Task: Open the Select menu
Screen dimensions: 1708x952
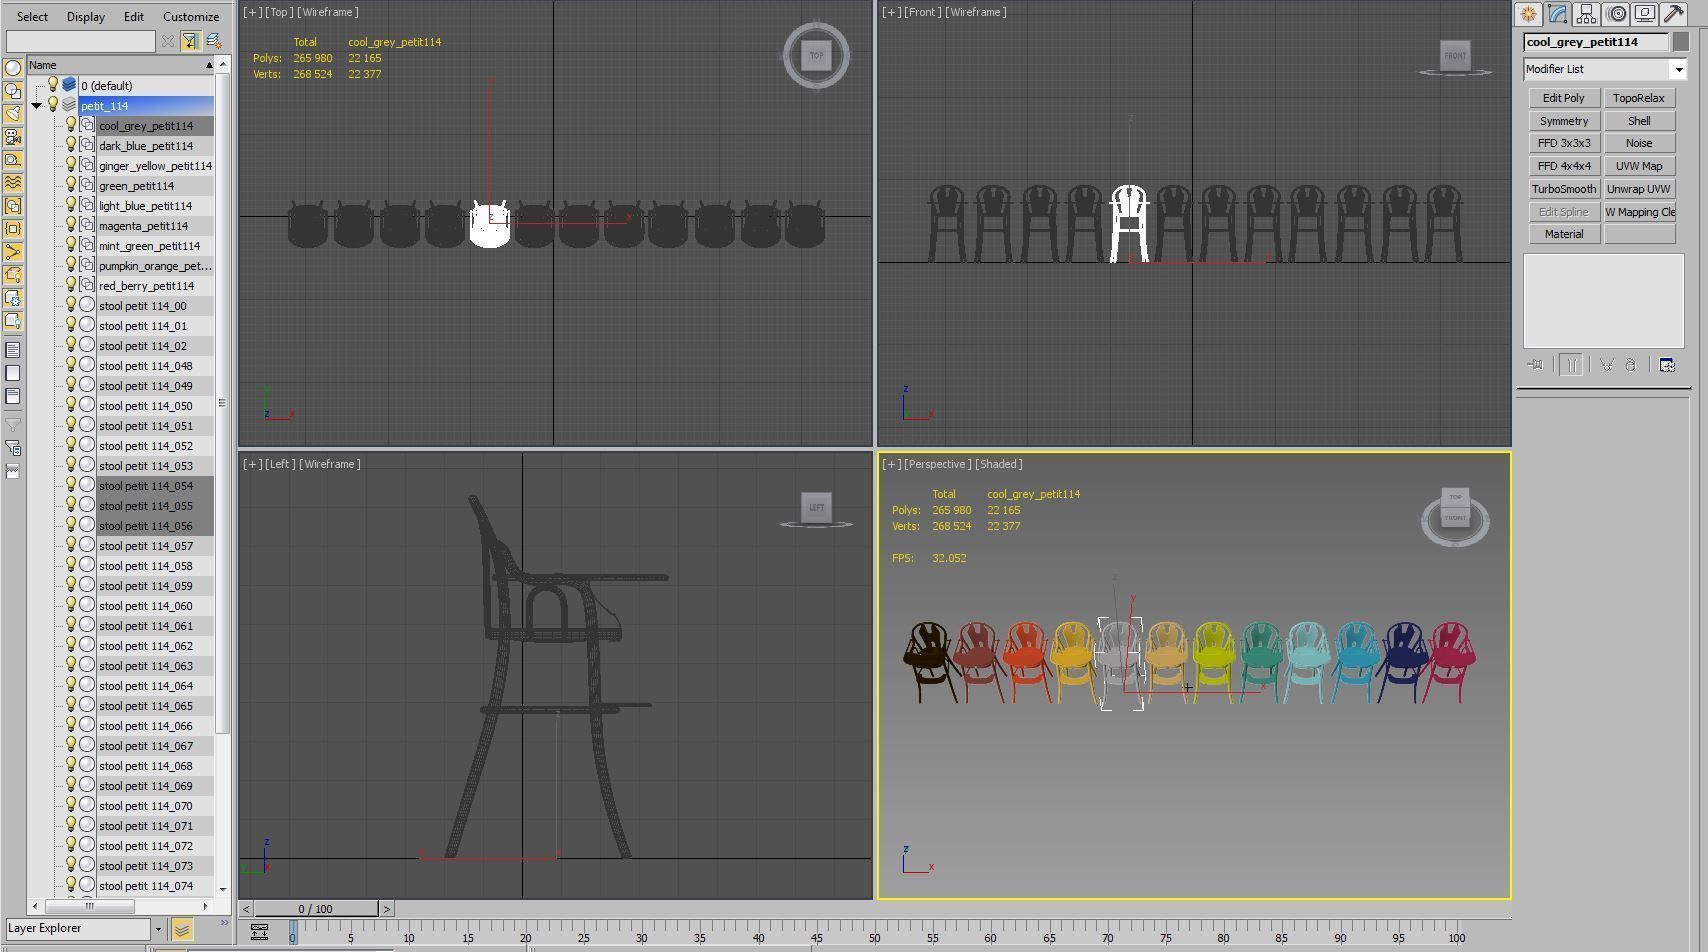Action: click(32, 16)
